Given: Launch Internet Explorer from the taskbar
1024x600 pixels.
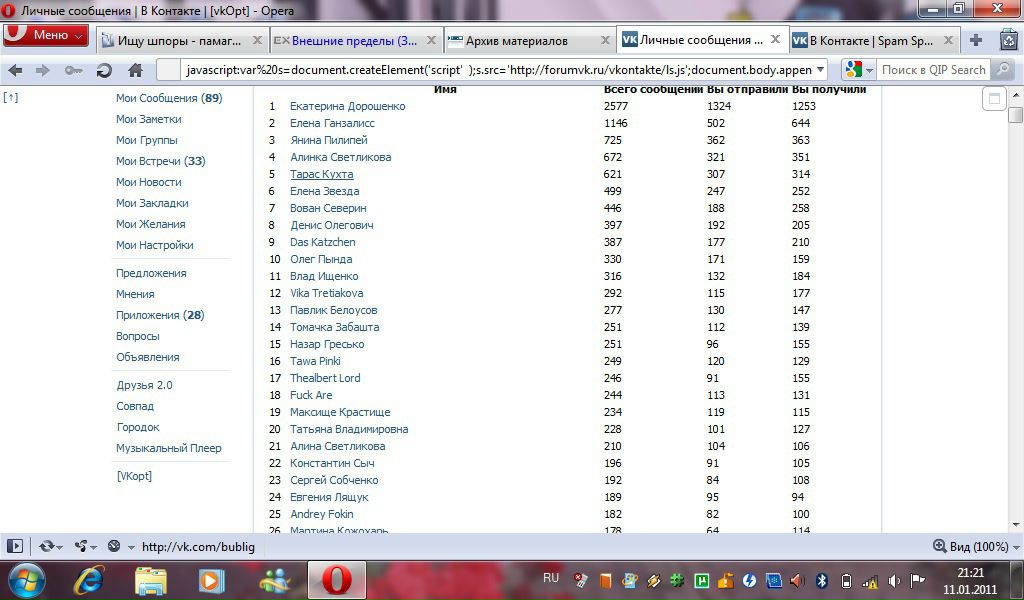Looking at the screenshot, I should click(x=89, y=580).
